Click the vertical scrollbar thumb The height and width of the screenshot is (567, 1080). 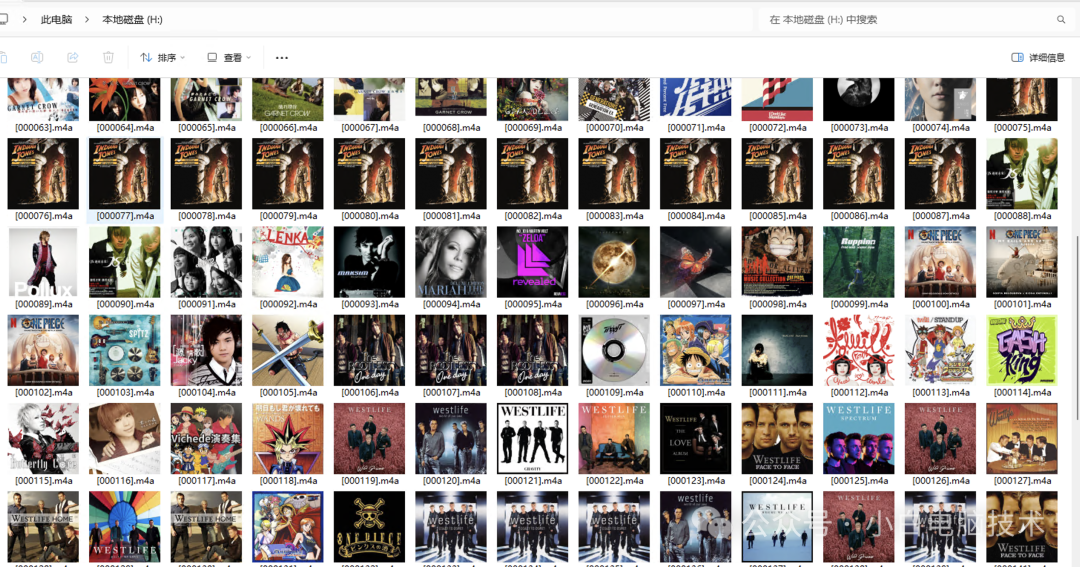click(x=1077, y=329)
